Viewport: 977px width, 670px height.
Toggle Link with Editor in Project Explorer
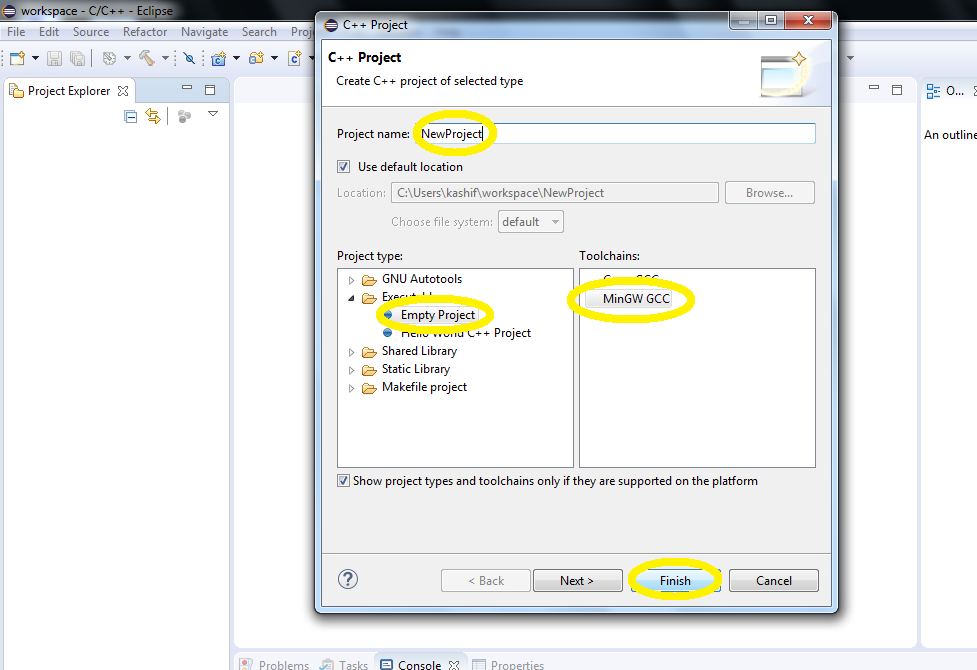153,115
